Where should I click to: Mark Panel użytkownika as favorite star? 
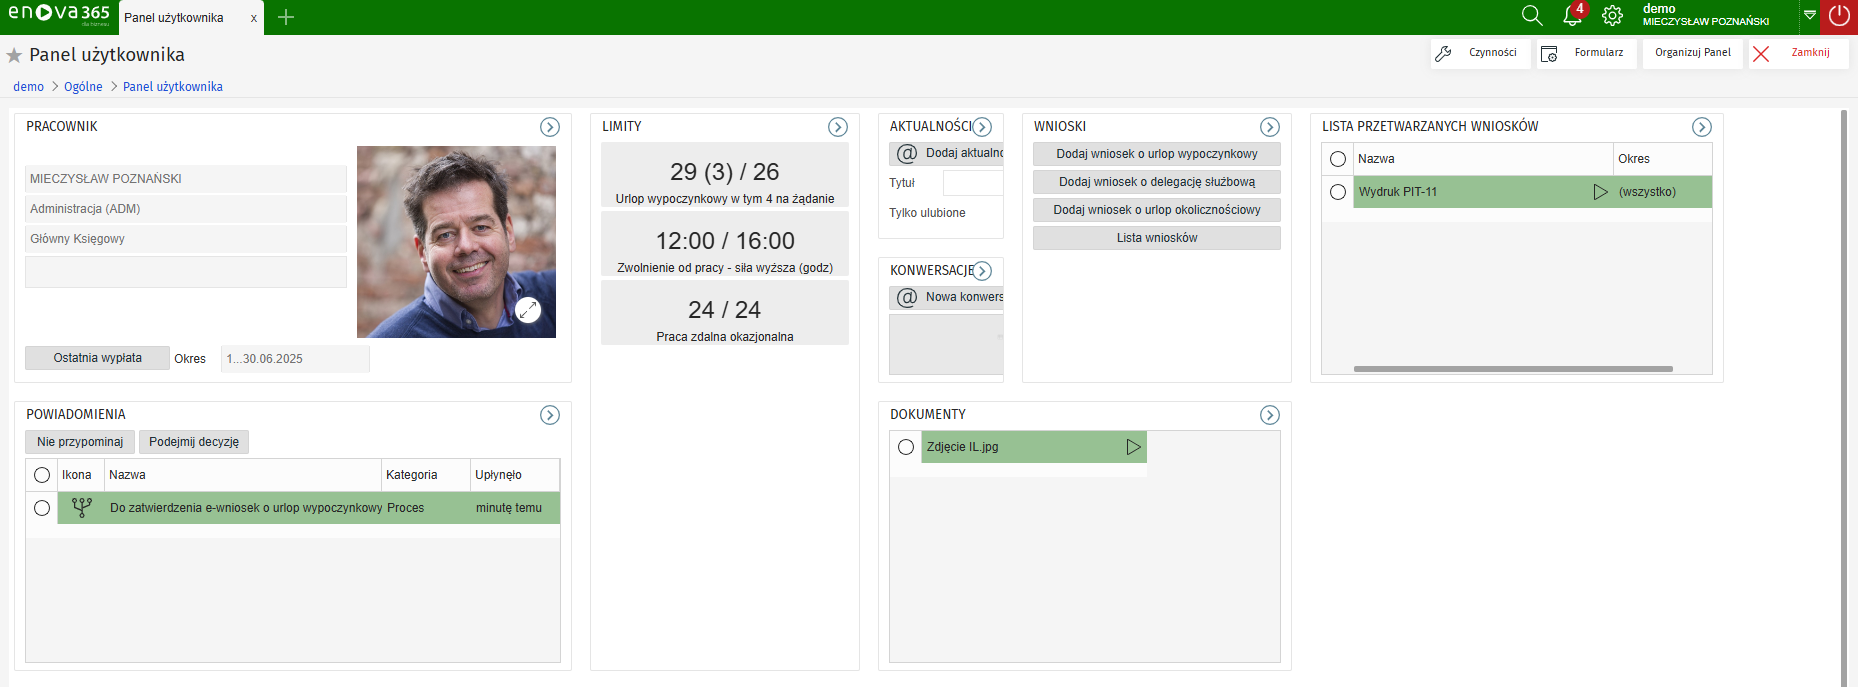point(14,56)
